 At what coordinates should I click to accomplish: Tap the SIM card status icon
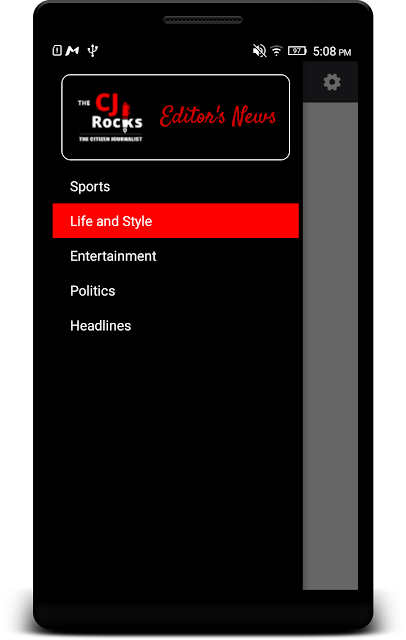tap(57, 51)
